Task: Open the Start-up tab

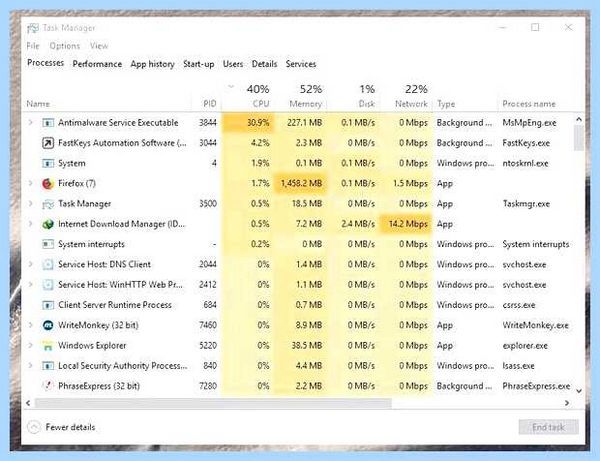Action: [x=199, y=64]
